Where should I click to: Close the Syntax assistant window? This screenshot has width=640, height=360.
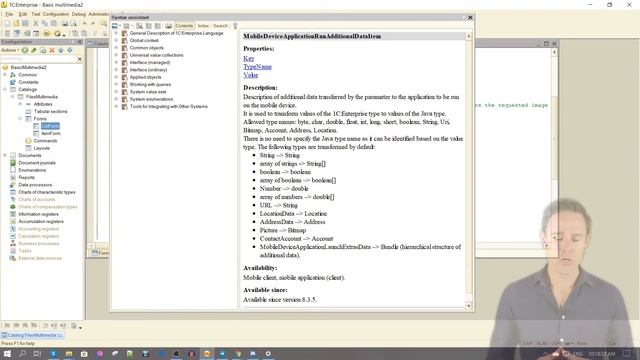(x=470, y=18)
